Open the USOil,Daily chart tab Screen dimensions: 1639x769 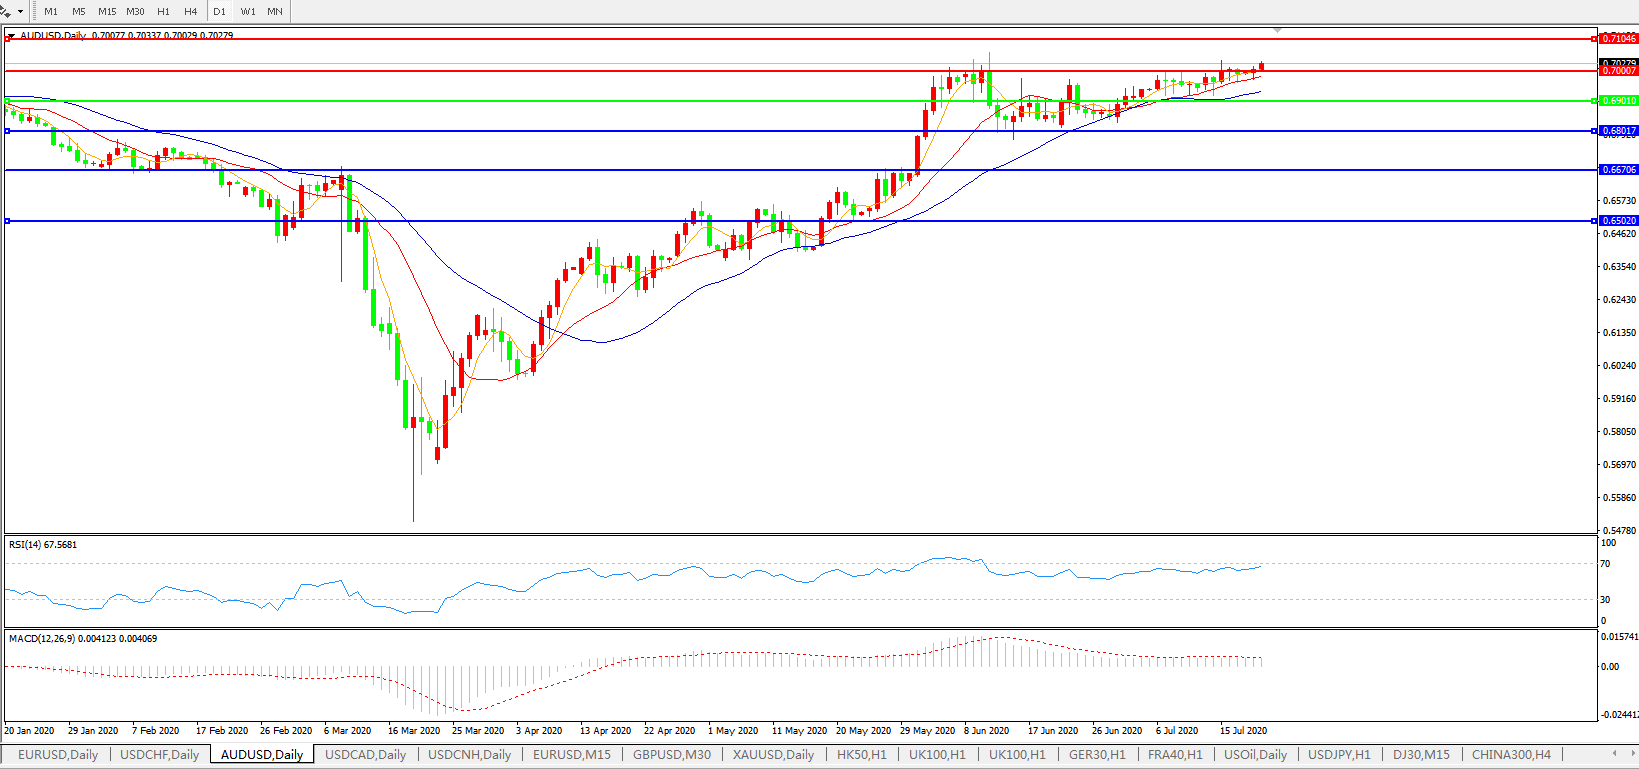pos(1255,755)
